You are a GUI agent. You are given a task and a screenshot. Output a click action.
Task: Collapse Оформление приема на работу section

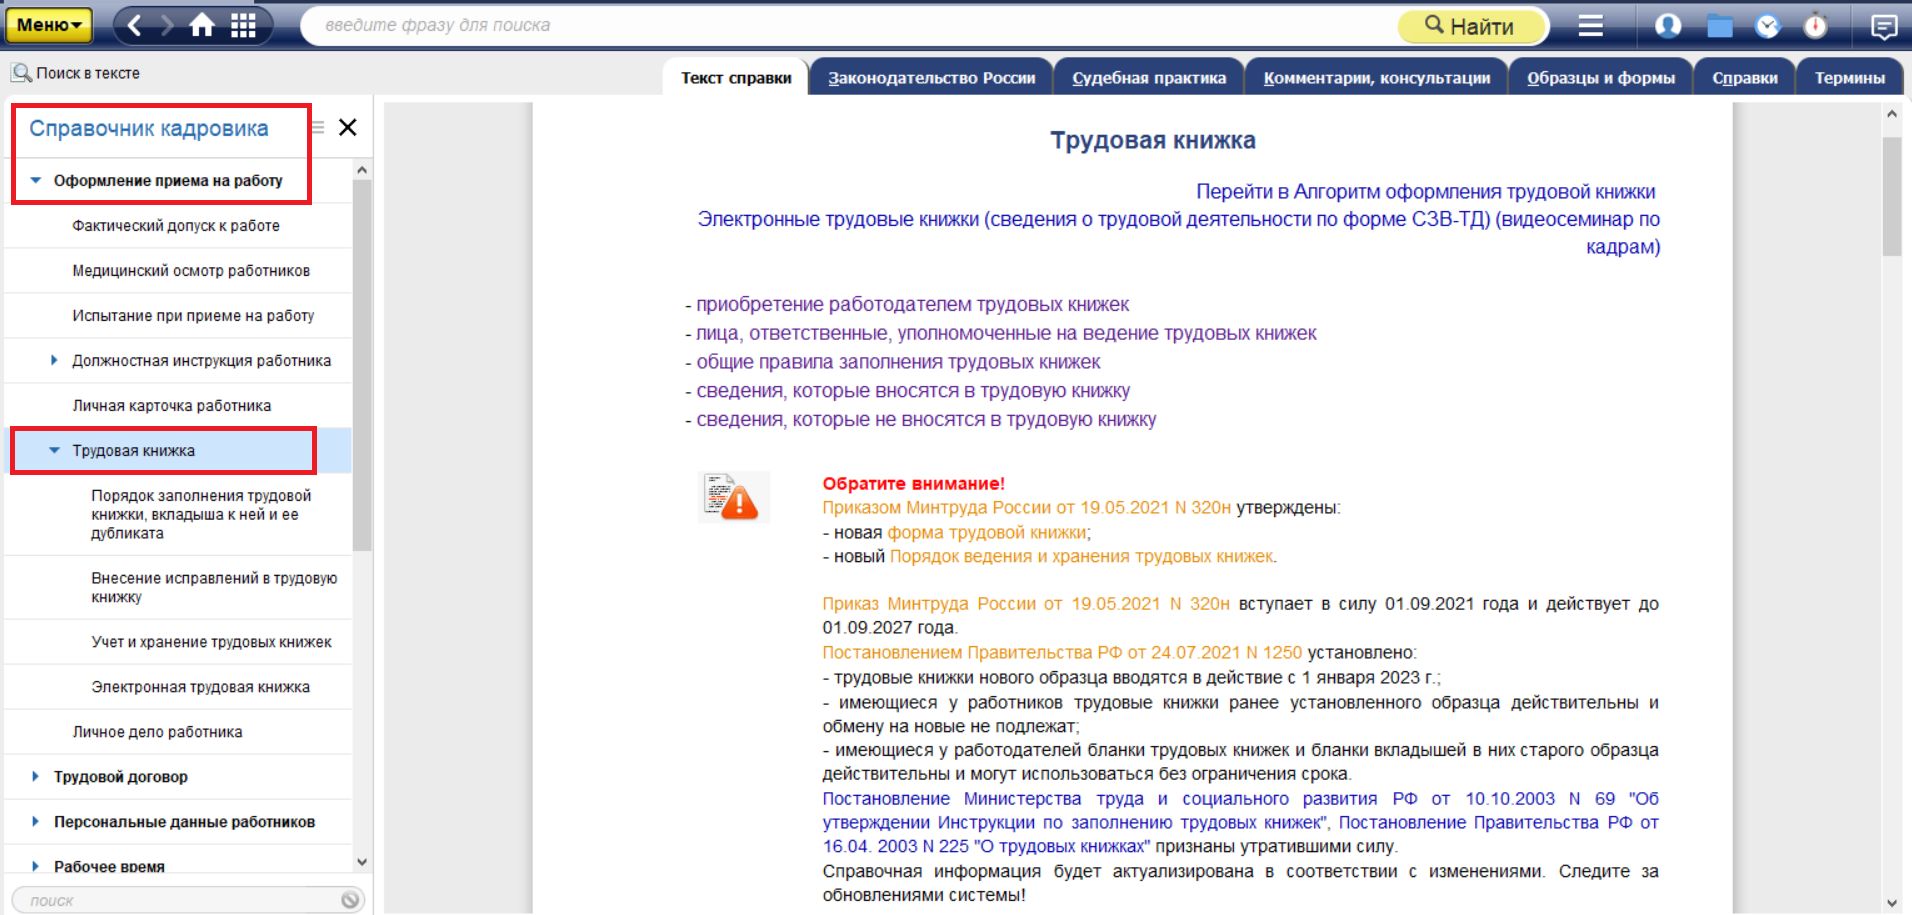36,181
